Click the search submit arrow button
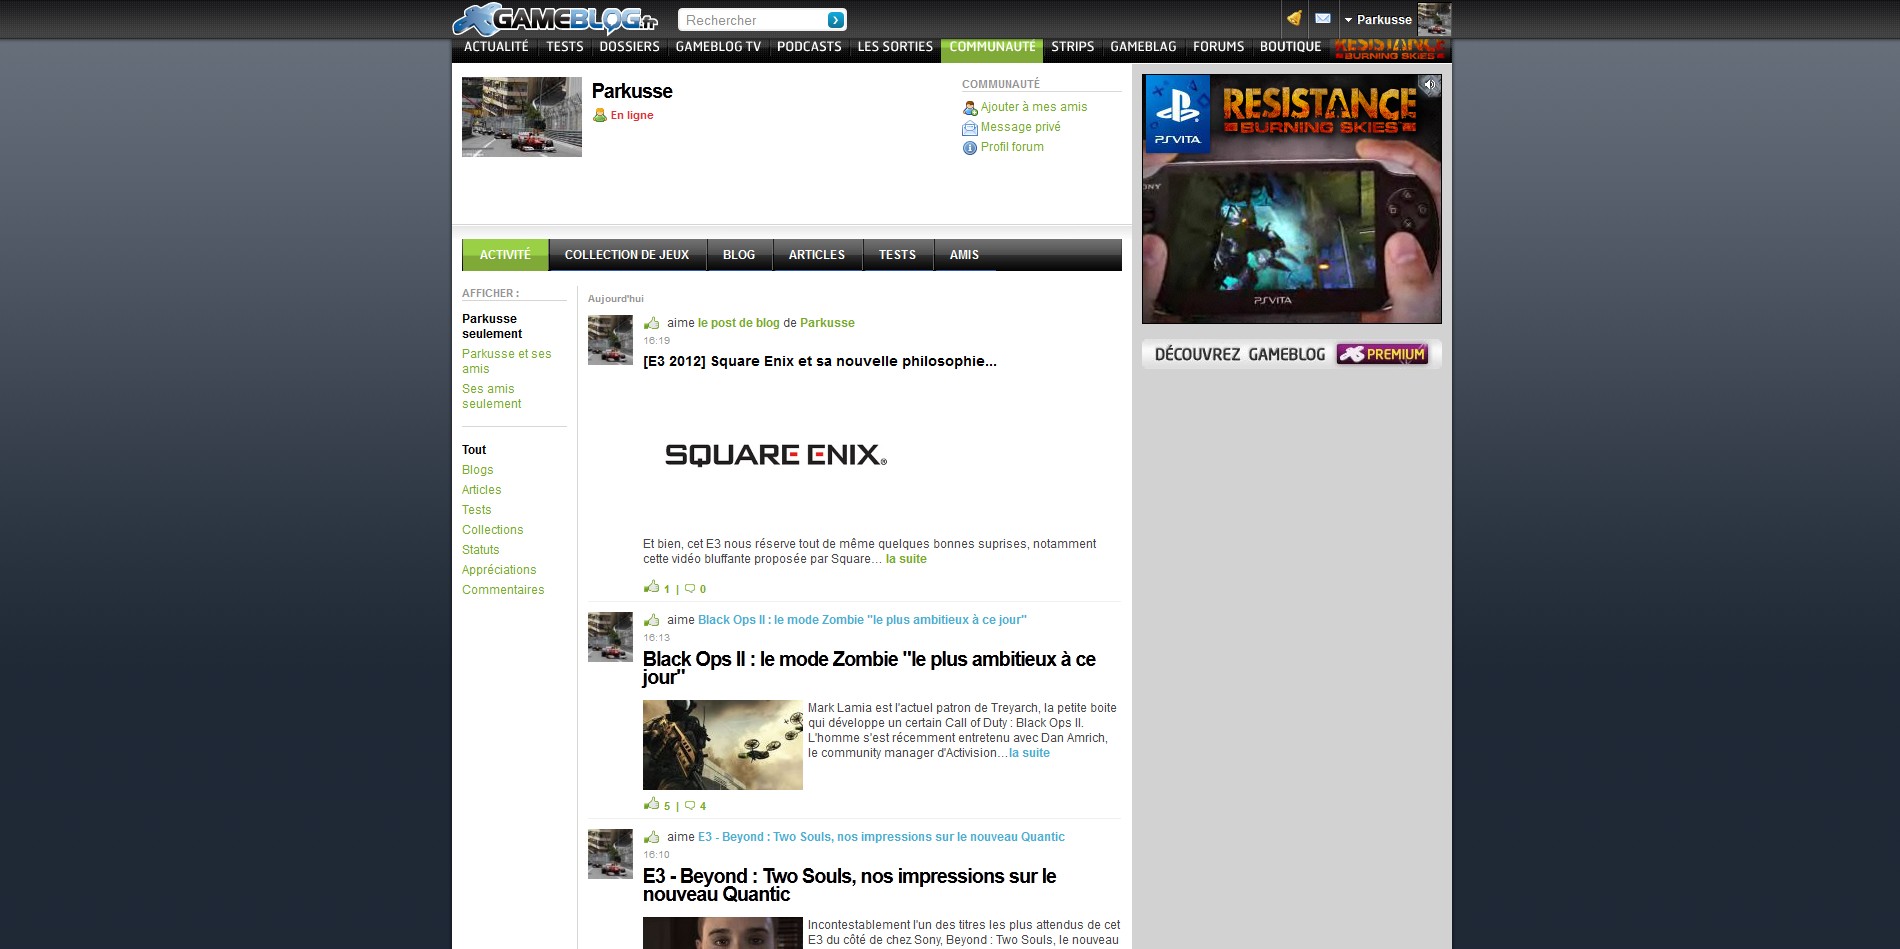The width and height of the screenshot is (1900, 949). click(x=835, y=20)
